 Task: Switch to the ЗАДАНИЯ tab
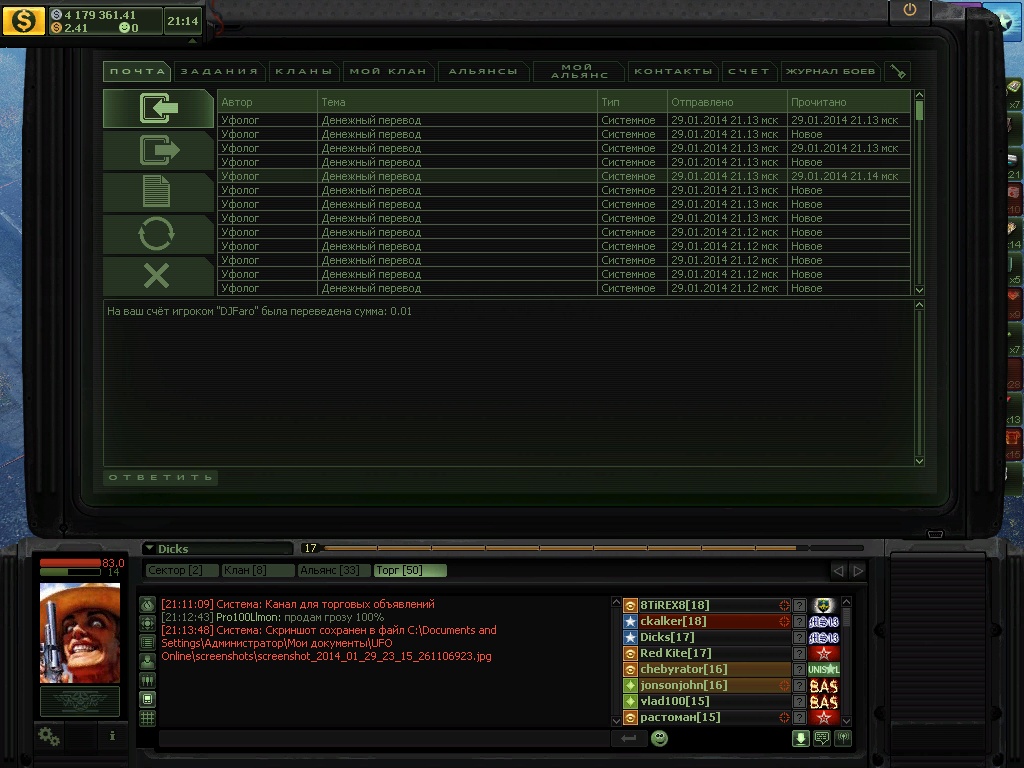219,71
